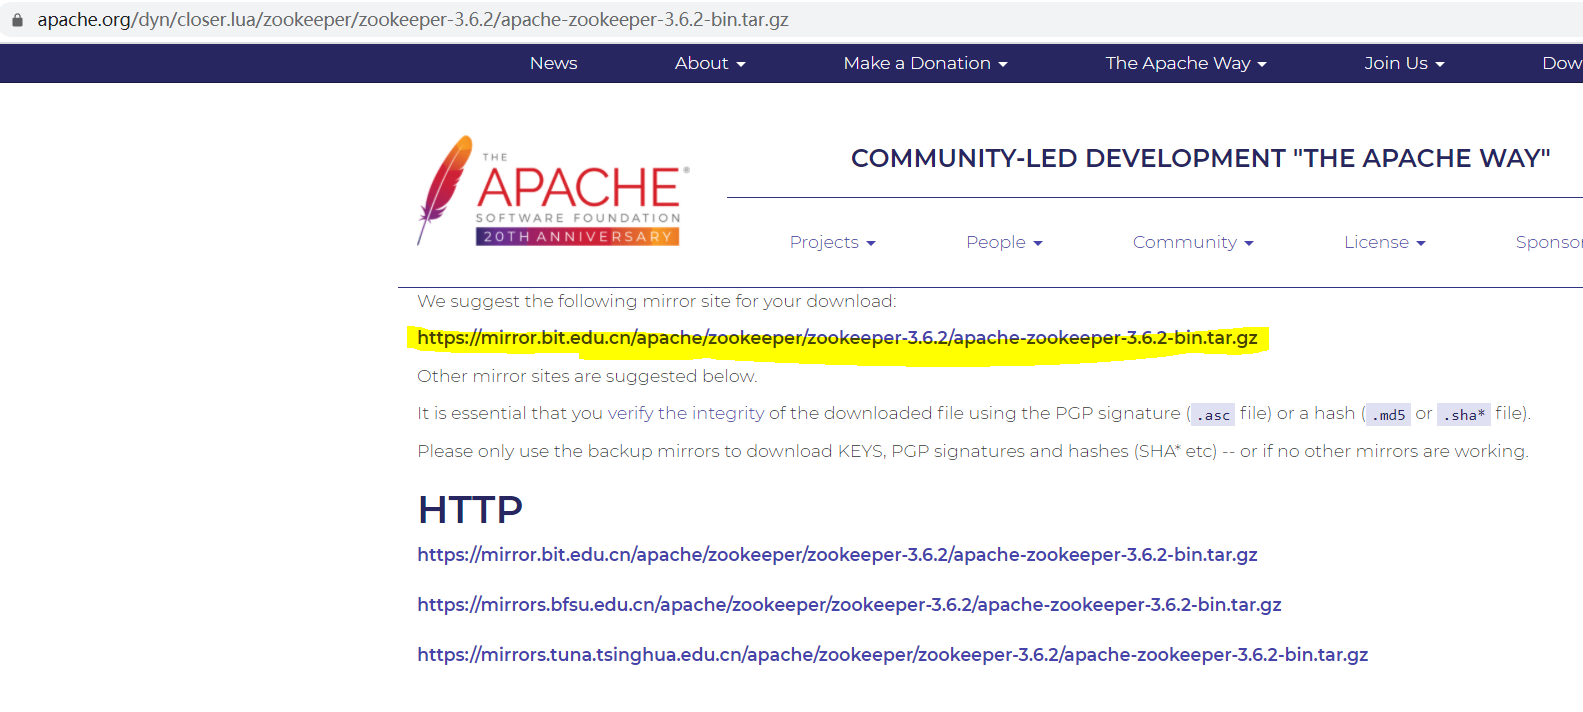Click 'Other mirror sites are suggested below' text
Viewport: 1583px width, 712px height.
[587, 376]
